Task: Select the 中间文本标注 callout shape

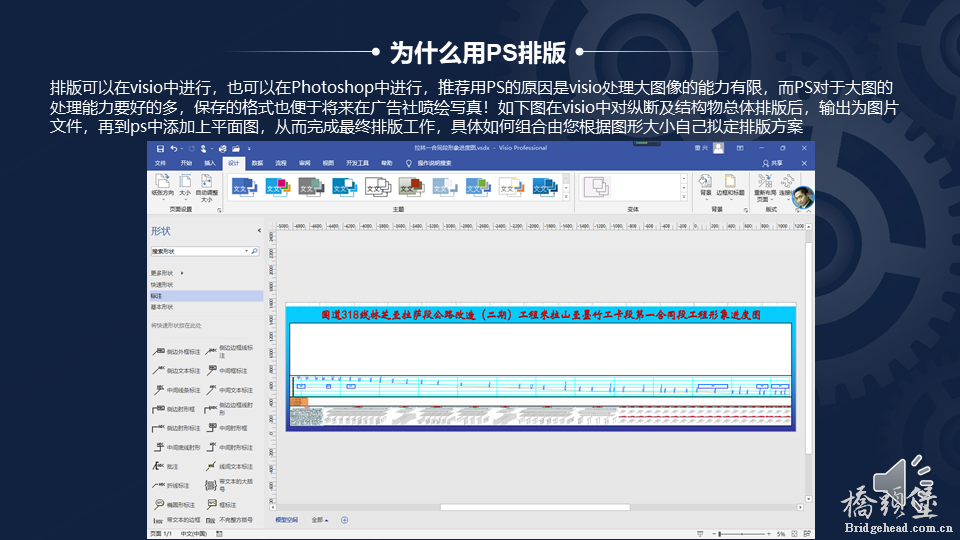Action: coord(230,389)
